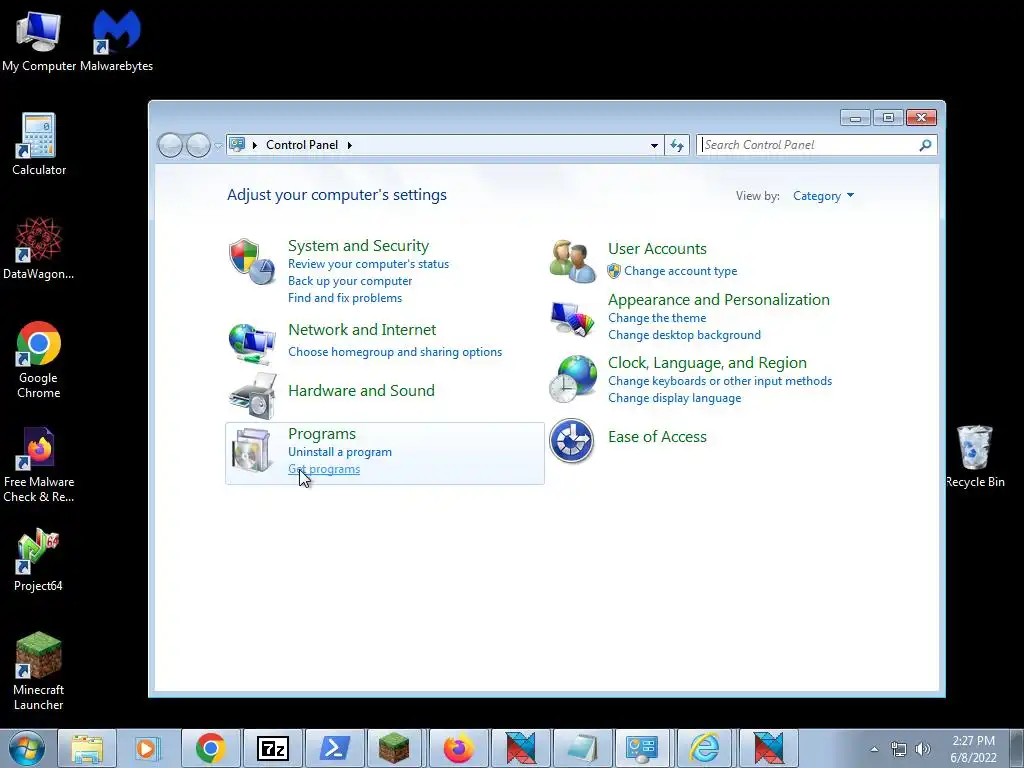Click the taskbar clock and date
This screenshot has height=768, width=1024.
pyautogui.click(x=973, y=749)
